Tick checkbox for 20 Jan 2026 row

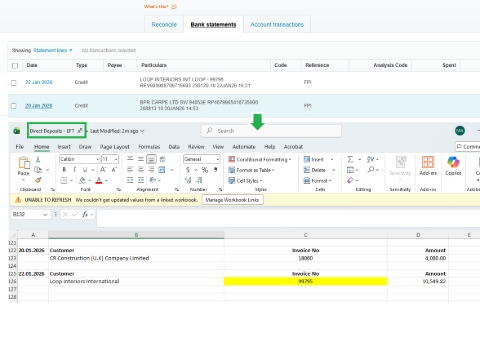click(13, 106)
